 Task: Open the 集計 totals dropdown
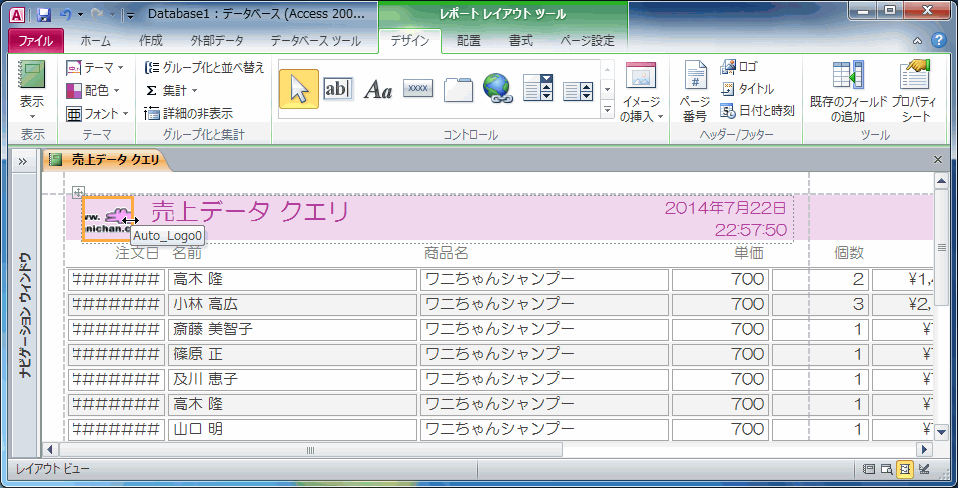click(x=172, y=90)
